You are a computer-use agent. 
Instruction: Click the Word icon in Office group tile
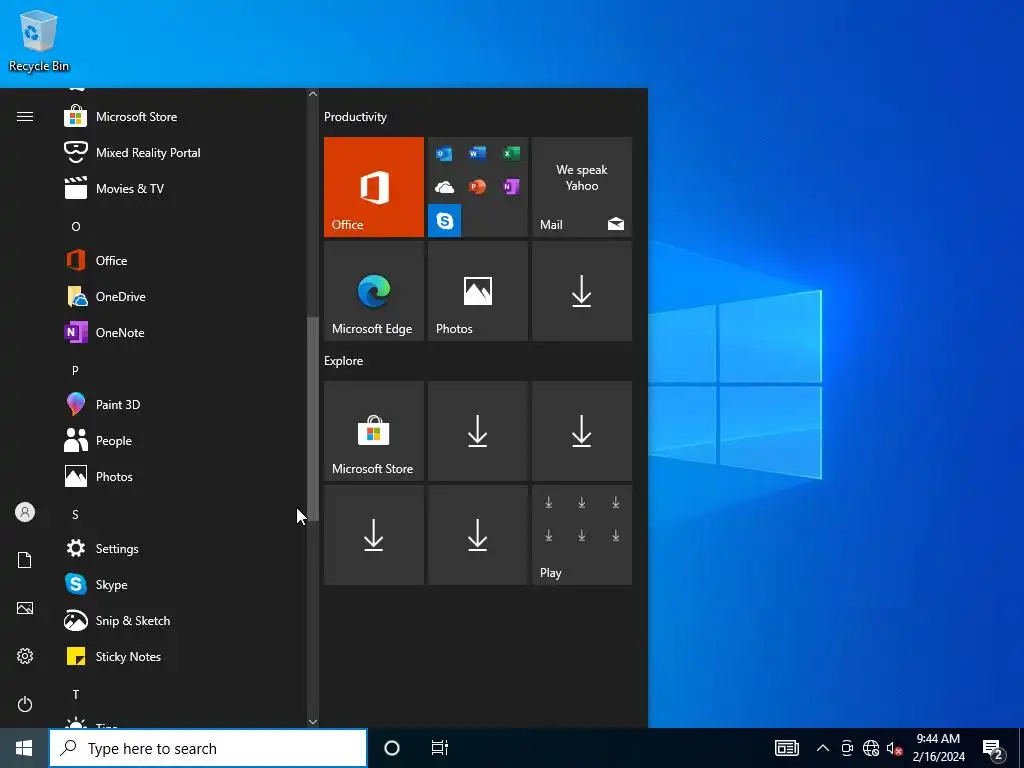[x=477, y=153]
